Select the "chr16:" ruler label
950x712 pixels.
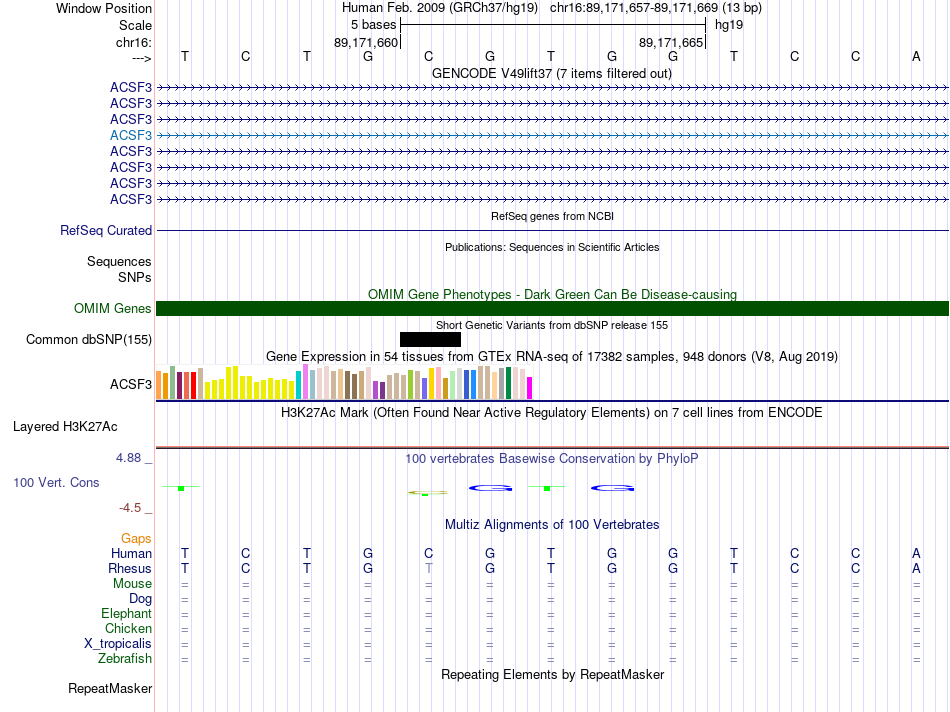(133, 42)
